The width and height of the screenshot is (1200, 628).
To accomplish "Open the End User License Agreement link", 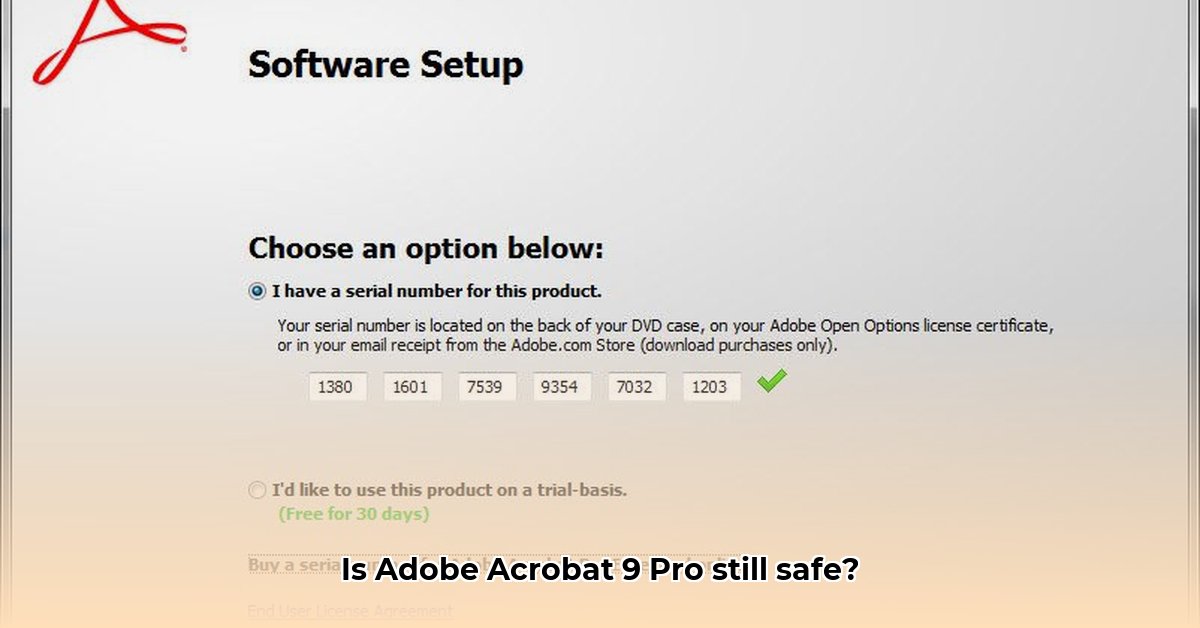I will coord(348,611).
